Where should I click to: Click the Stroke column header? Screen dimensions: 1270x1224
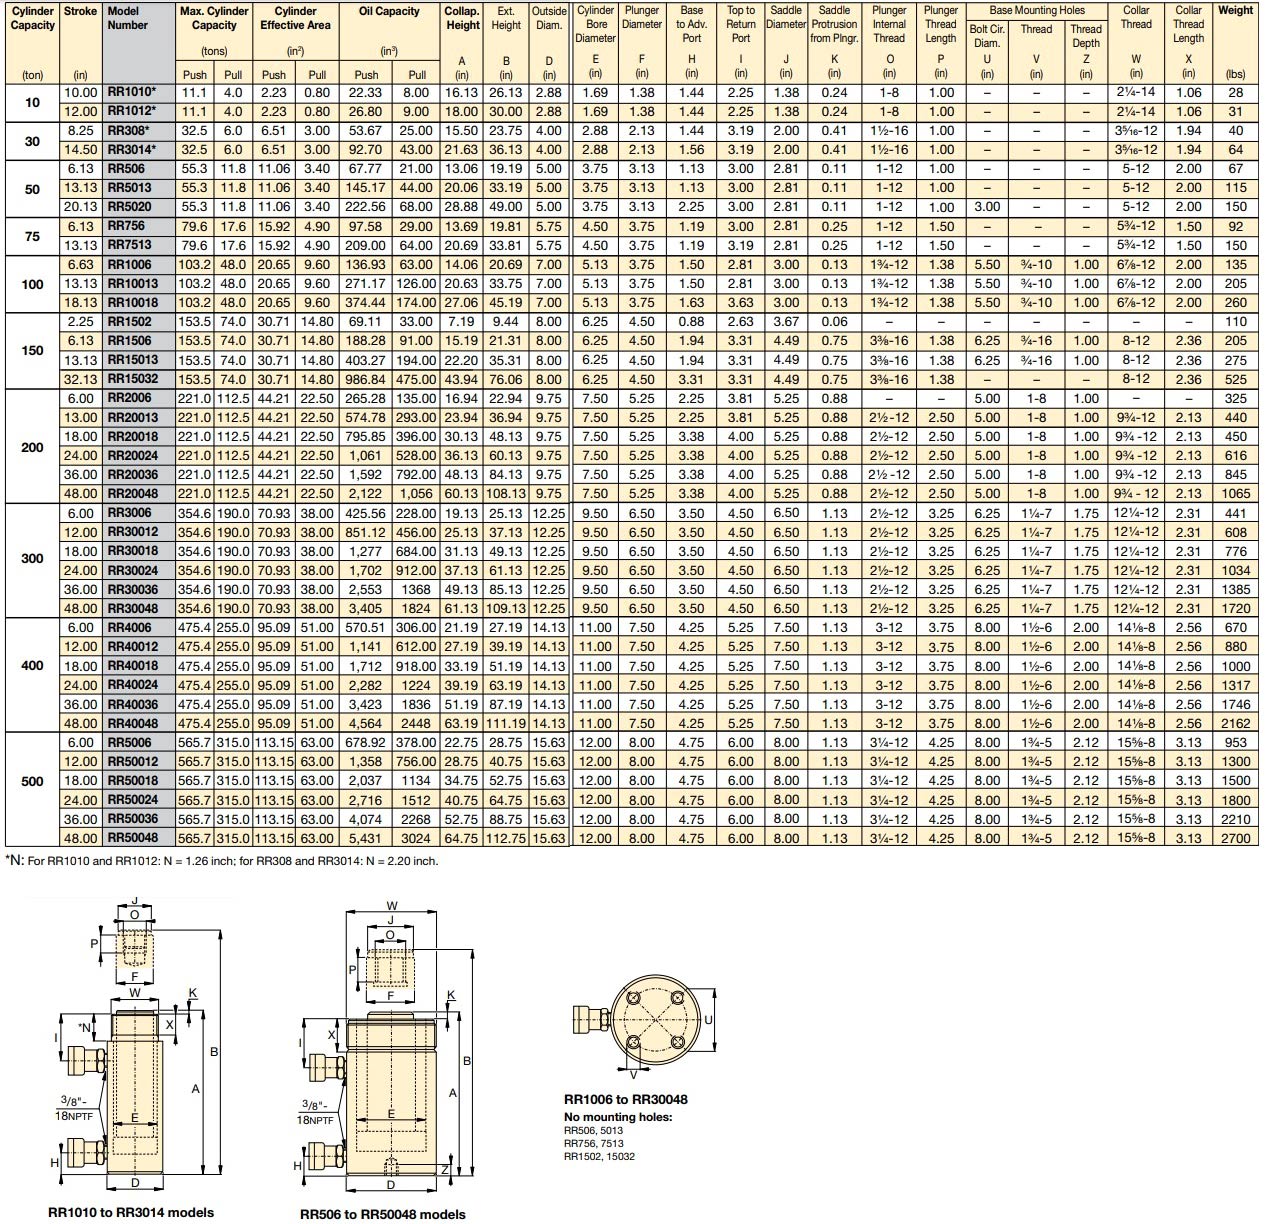[x=81, y=10]
